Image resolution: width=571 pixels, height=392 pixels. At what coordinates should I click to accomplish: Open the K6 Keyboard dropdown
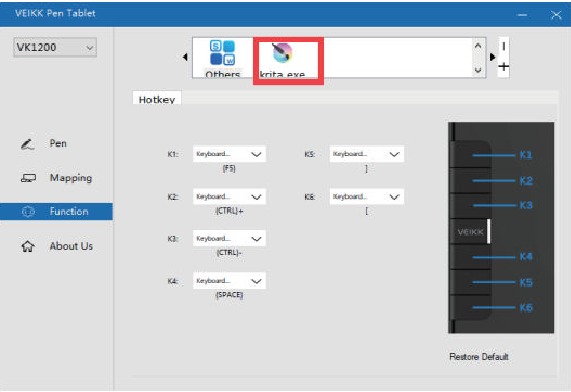coord(367,197)
